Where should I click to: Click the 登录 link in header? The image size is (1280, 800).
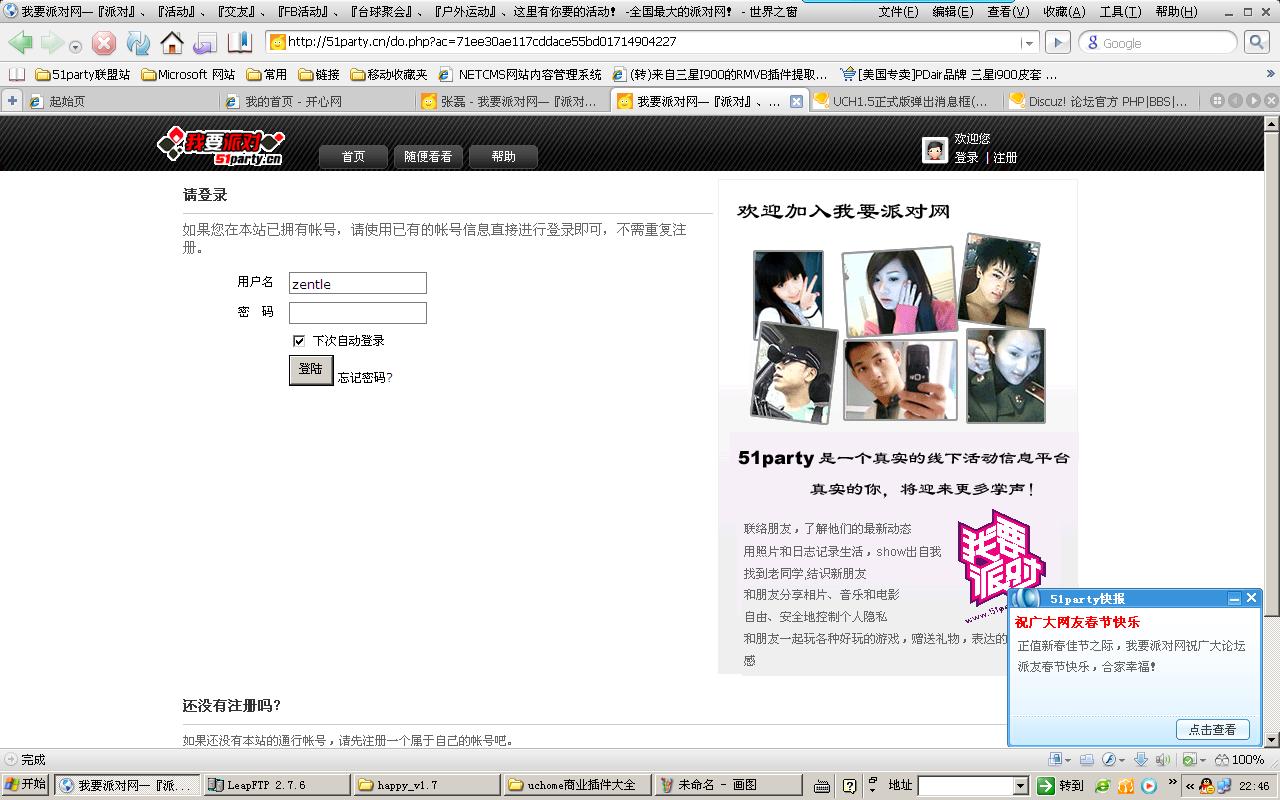(966, 158)
